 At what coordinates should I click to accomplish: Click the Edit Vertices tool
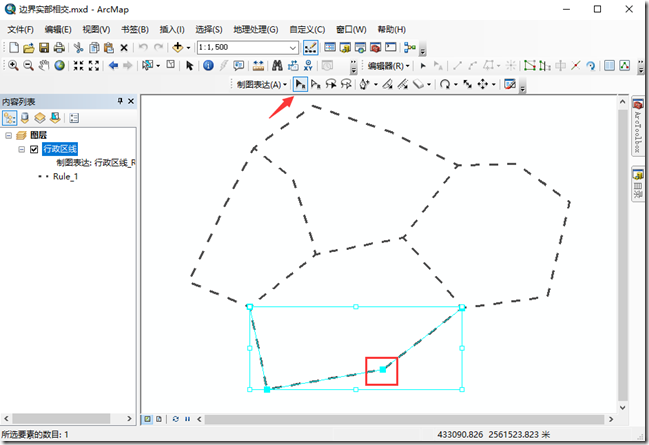[x=530, y=65]
